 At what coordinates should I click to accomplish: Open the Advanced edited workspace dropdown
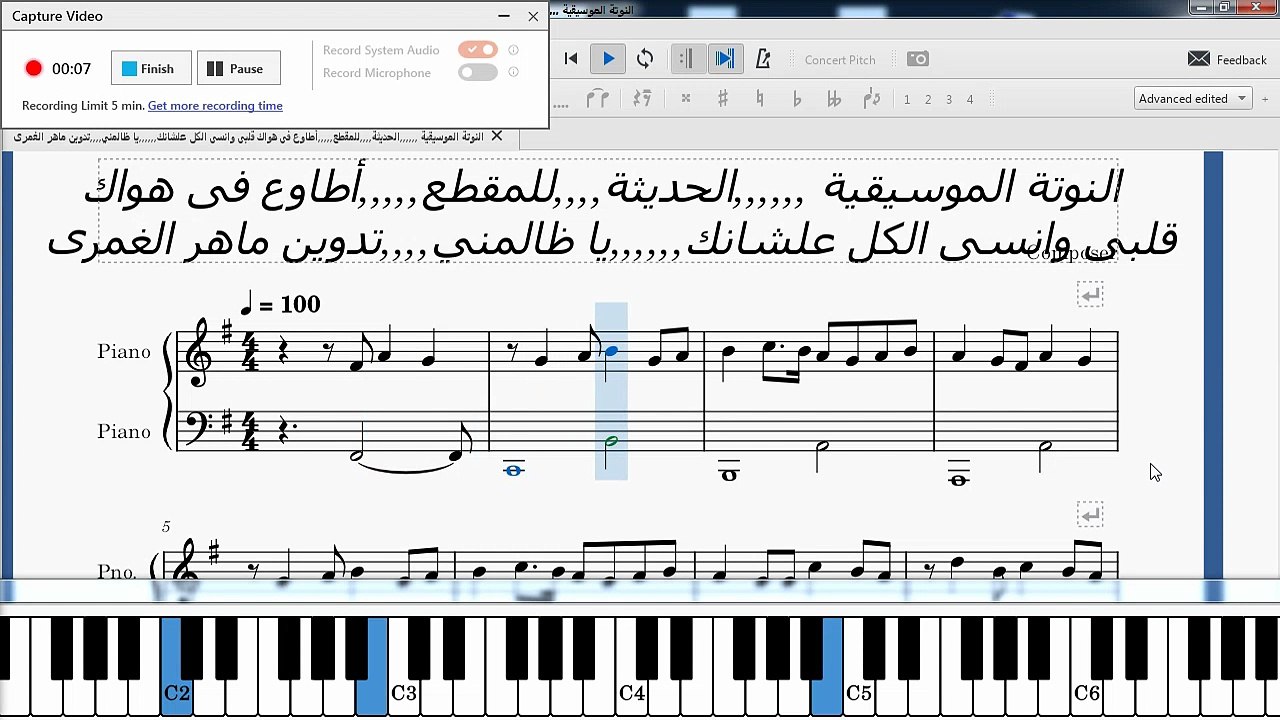(x=1193, y=98)
